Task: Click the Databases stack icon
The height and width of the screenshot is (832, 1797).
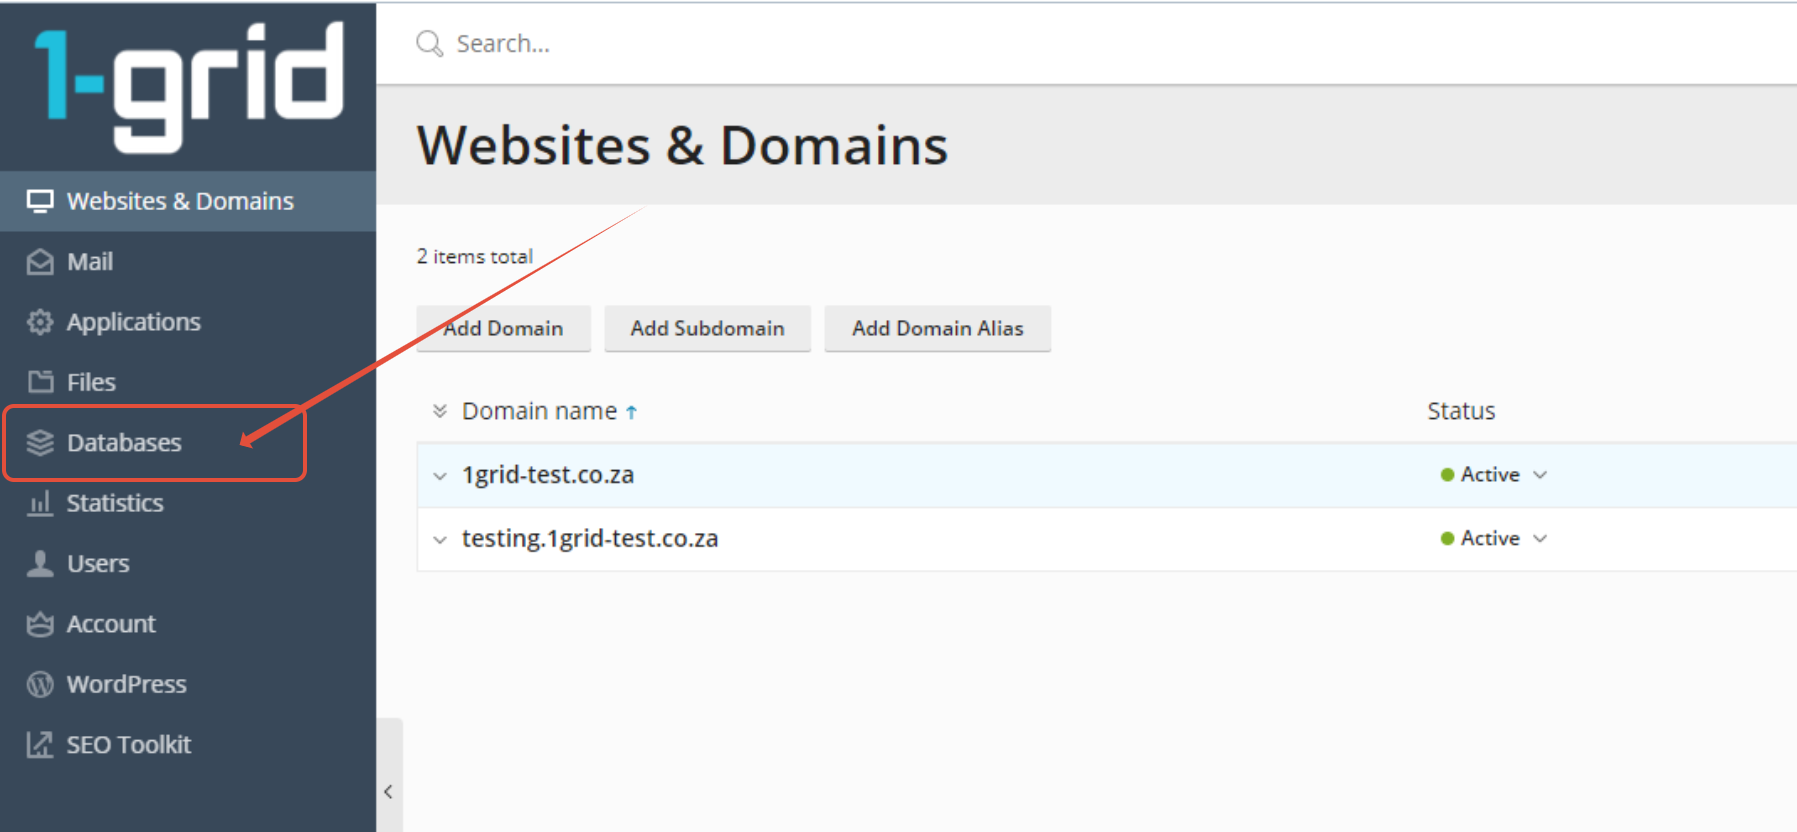Action: tap(40, 443)
